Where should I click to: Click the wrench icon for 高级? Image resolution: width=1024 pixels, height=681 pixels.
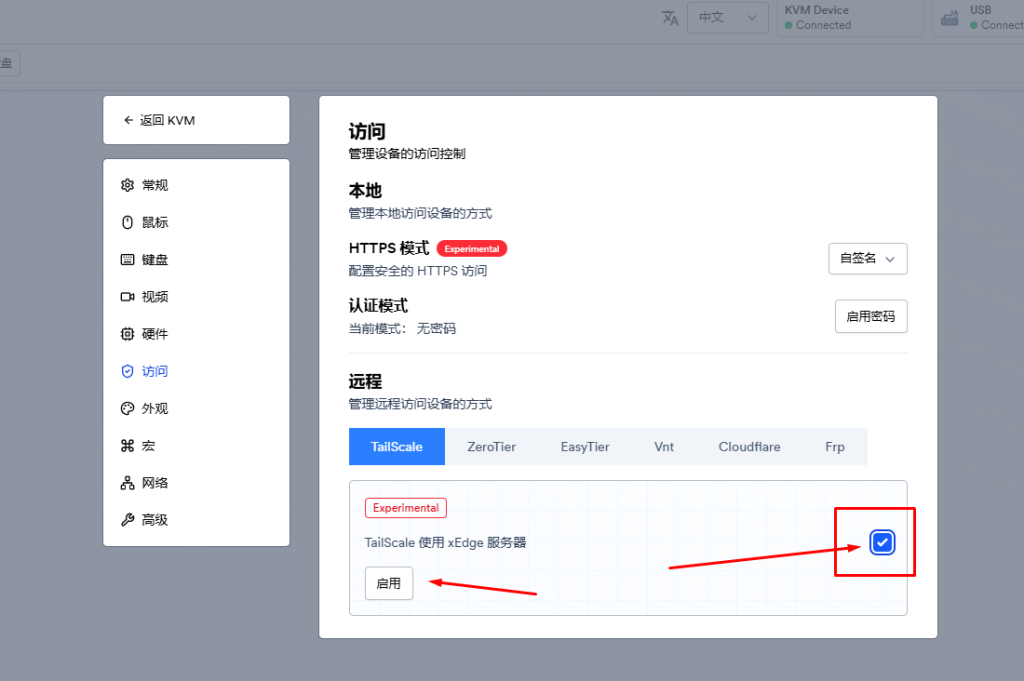tap(127, 520)
